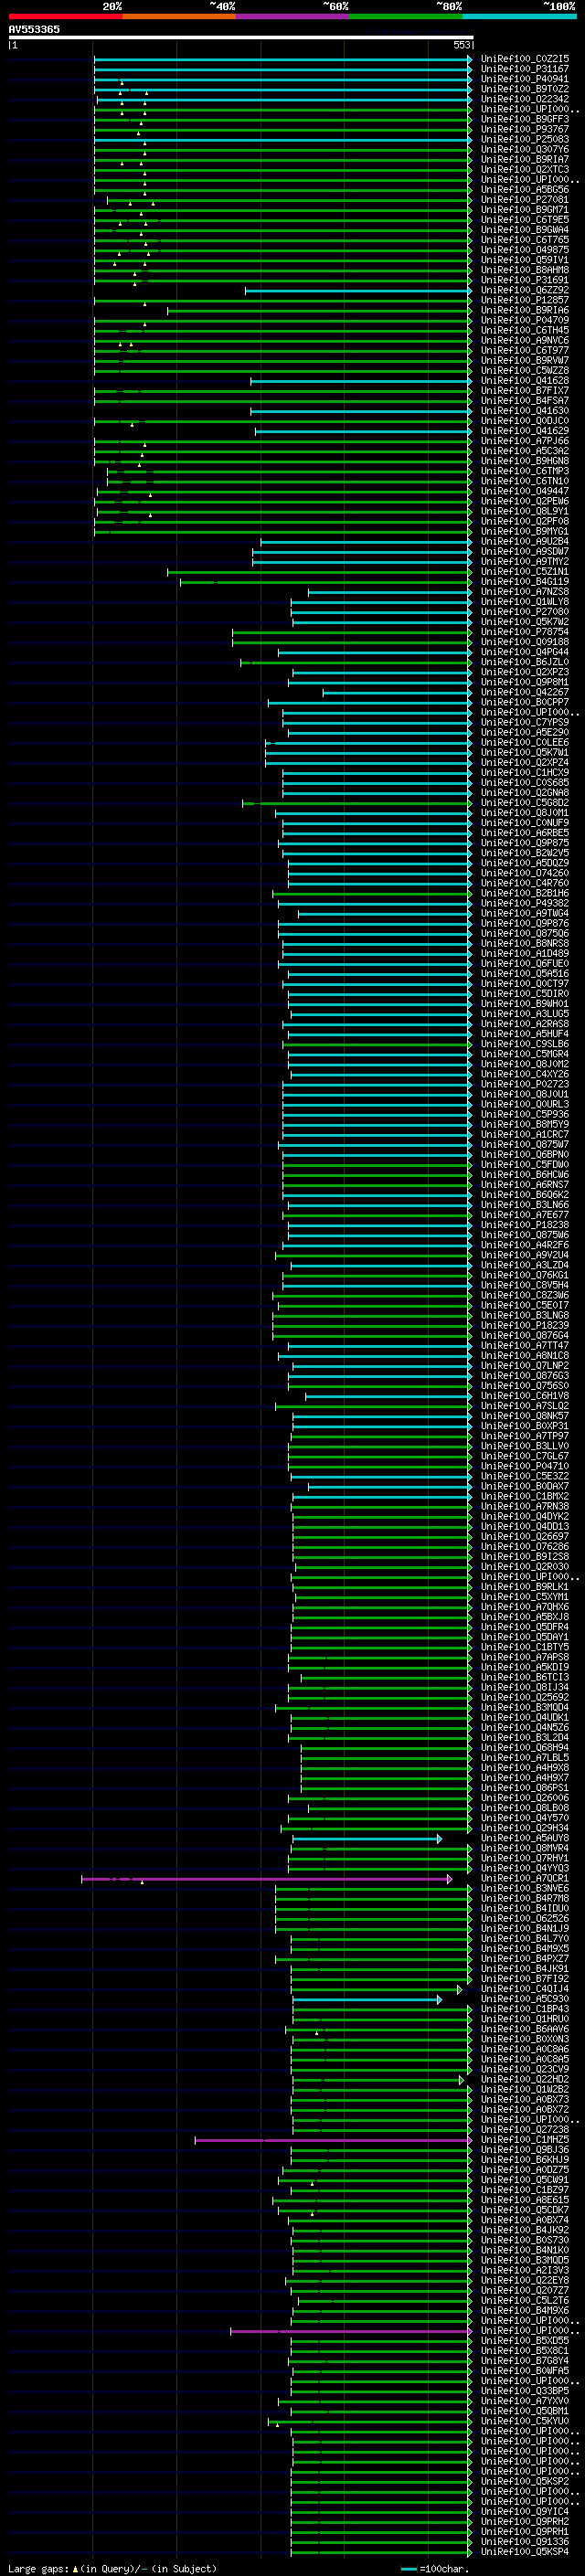Click the purple alignment bar of UniRef100_A7QCR1

[266, 1879]
